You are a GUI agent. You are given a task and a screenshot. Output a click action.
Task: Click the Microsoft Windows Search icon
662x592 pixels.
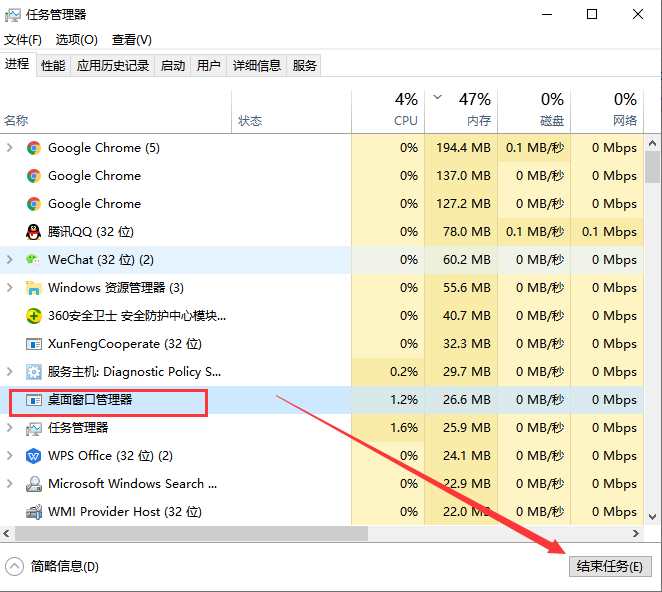34,484
